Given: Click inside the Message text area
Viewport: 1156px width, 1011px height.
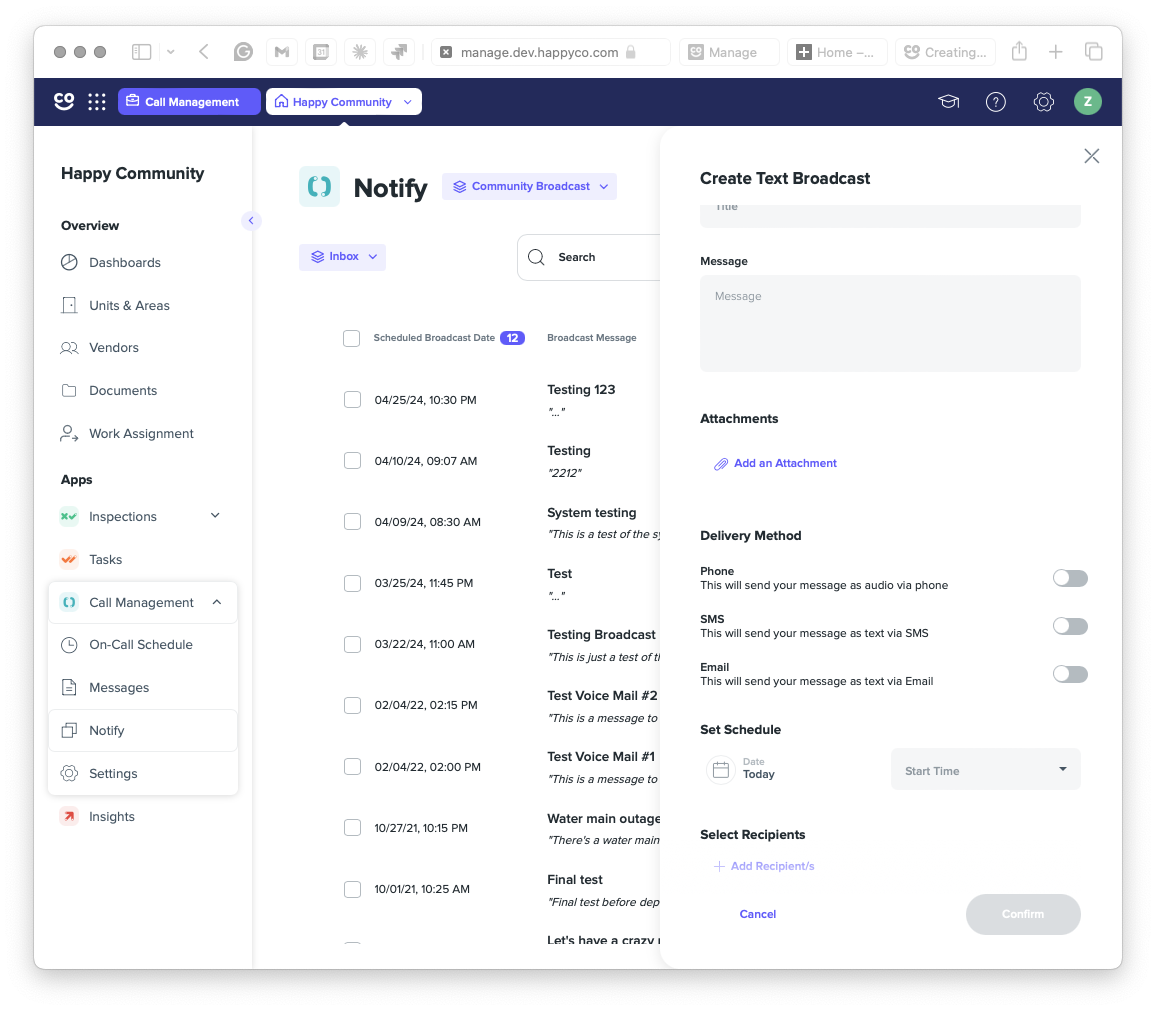Looking at the screenshot, I should point(890,323).
